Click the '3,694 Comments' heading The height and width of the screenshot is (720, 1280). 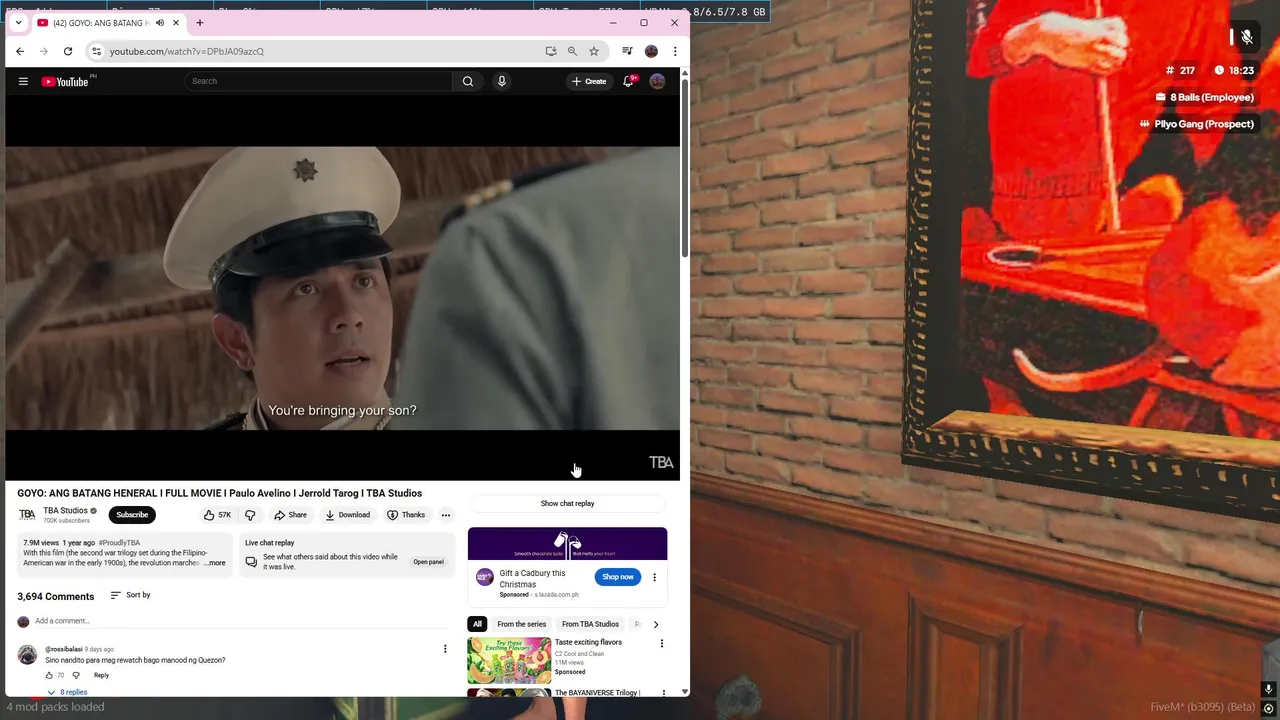pyautogui.click(x=56, y=596)
